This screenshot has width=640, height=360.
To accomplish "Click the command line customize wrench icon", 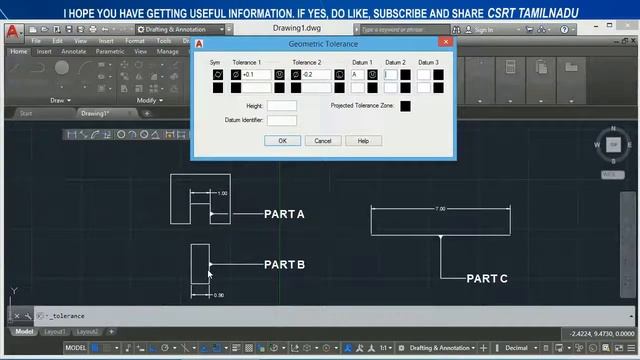I will tap(28, 316).
